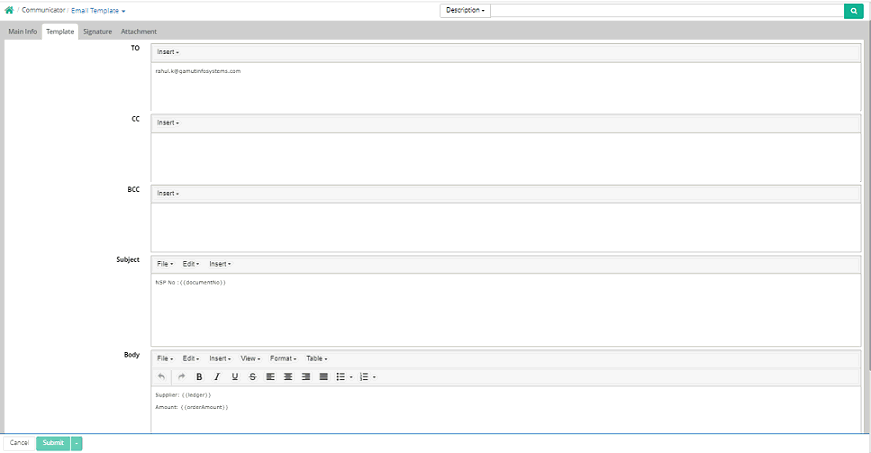The image size is (871, 453).
Task: Apply strikethrough in Body editor
Action: tap(252, 377)
